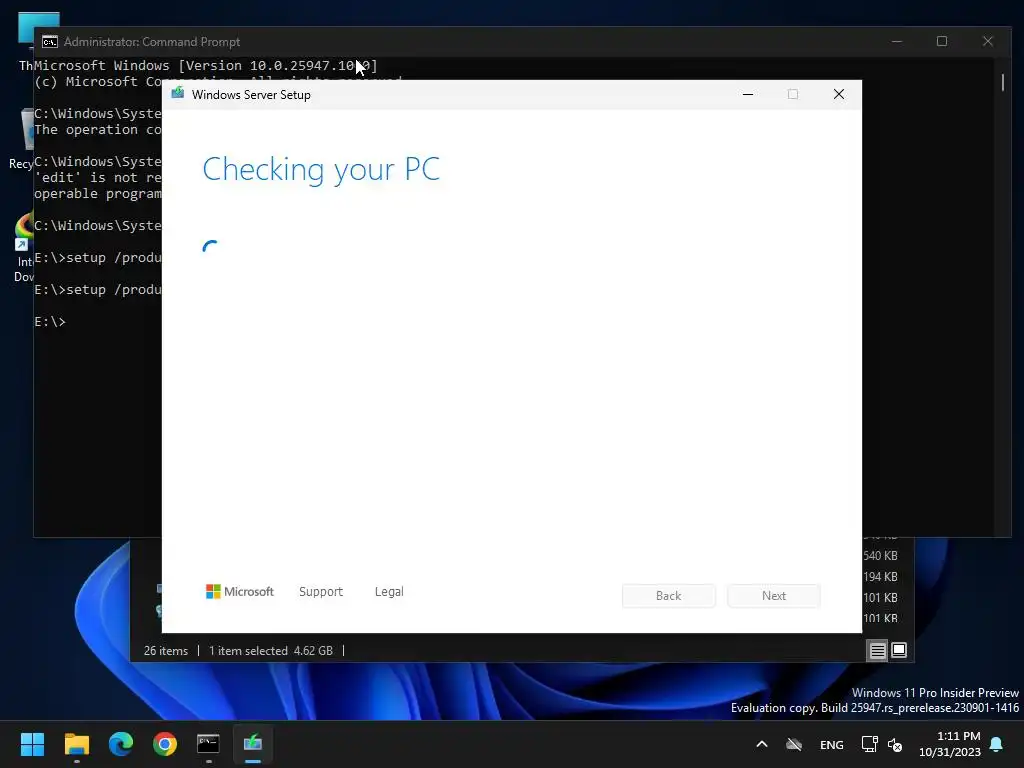The width and height of the screenshot is (1024, 768).
Task: Maximize the Command Prompt window
Action: click(942, 41)
